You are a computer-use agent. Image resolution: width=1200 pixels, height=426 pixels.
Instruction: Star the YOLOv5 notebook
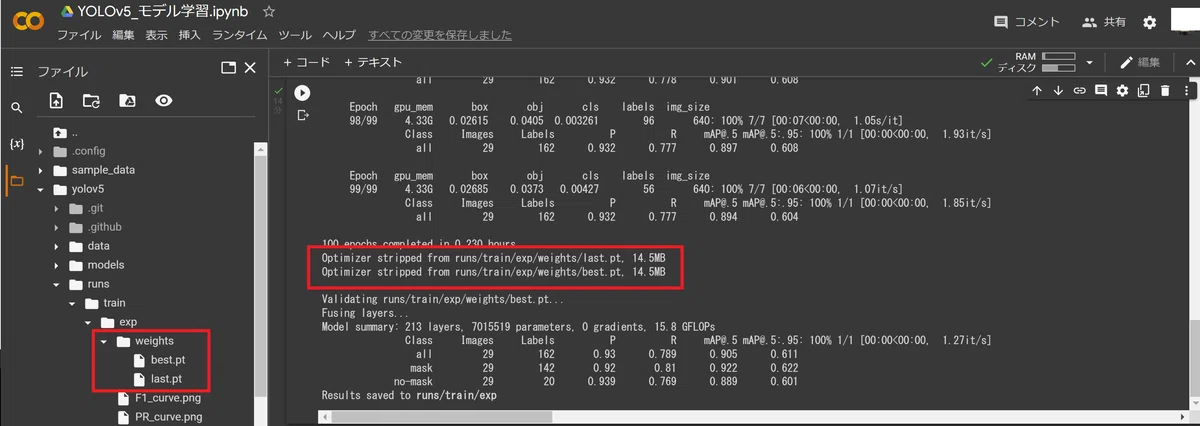click(x=269, y=12)
